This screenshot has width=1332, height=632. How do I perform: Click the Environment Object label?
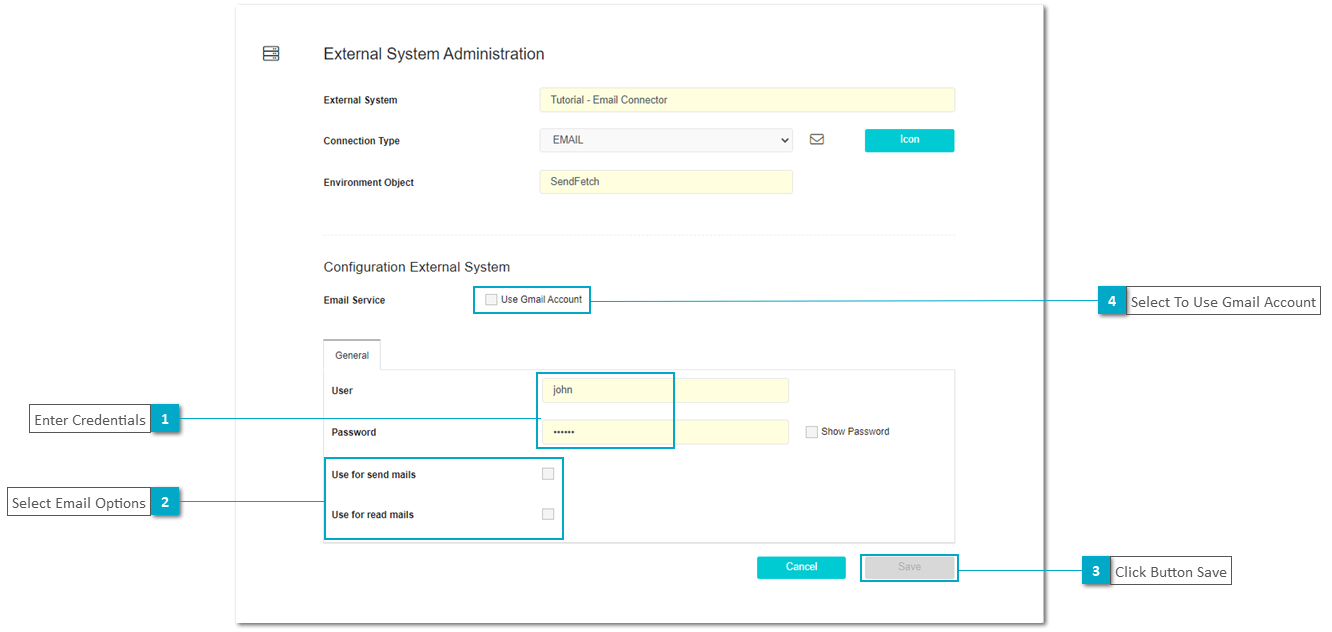pyautogui.click(x=369, y=183)
